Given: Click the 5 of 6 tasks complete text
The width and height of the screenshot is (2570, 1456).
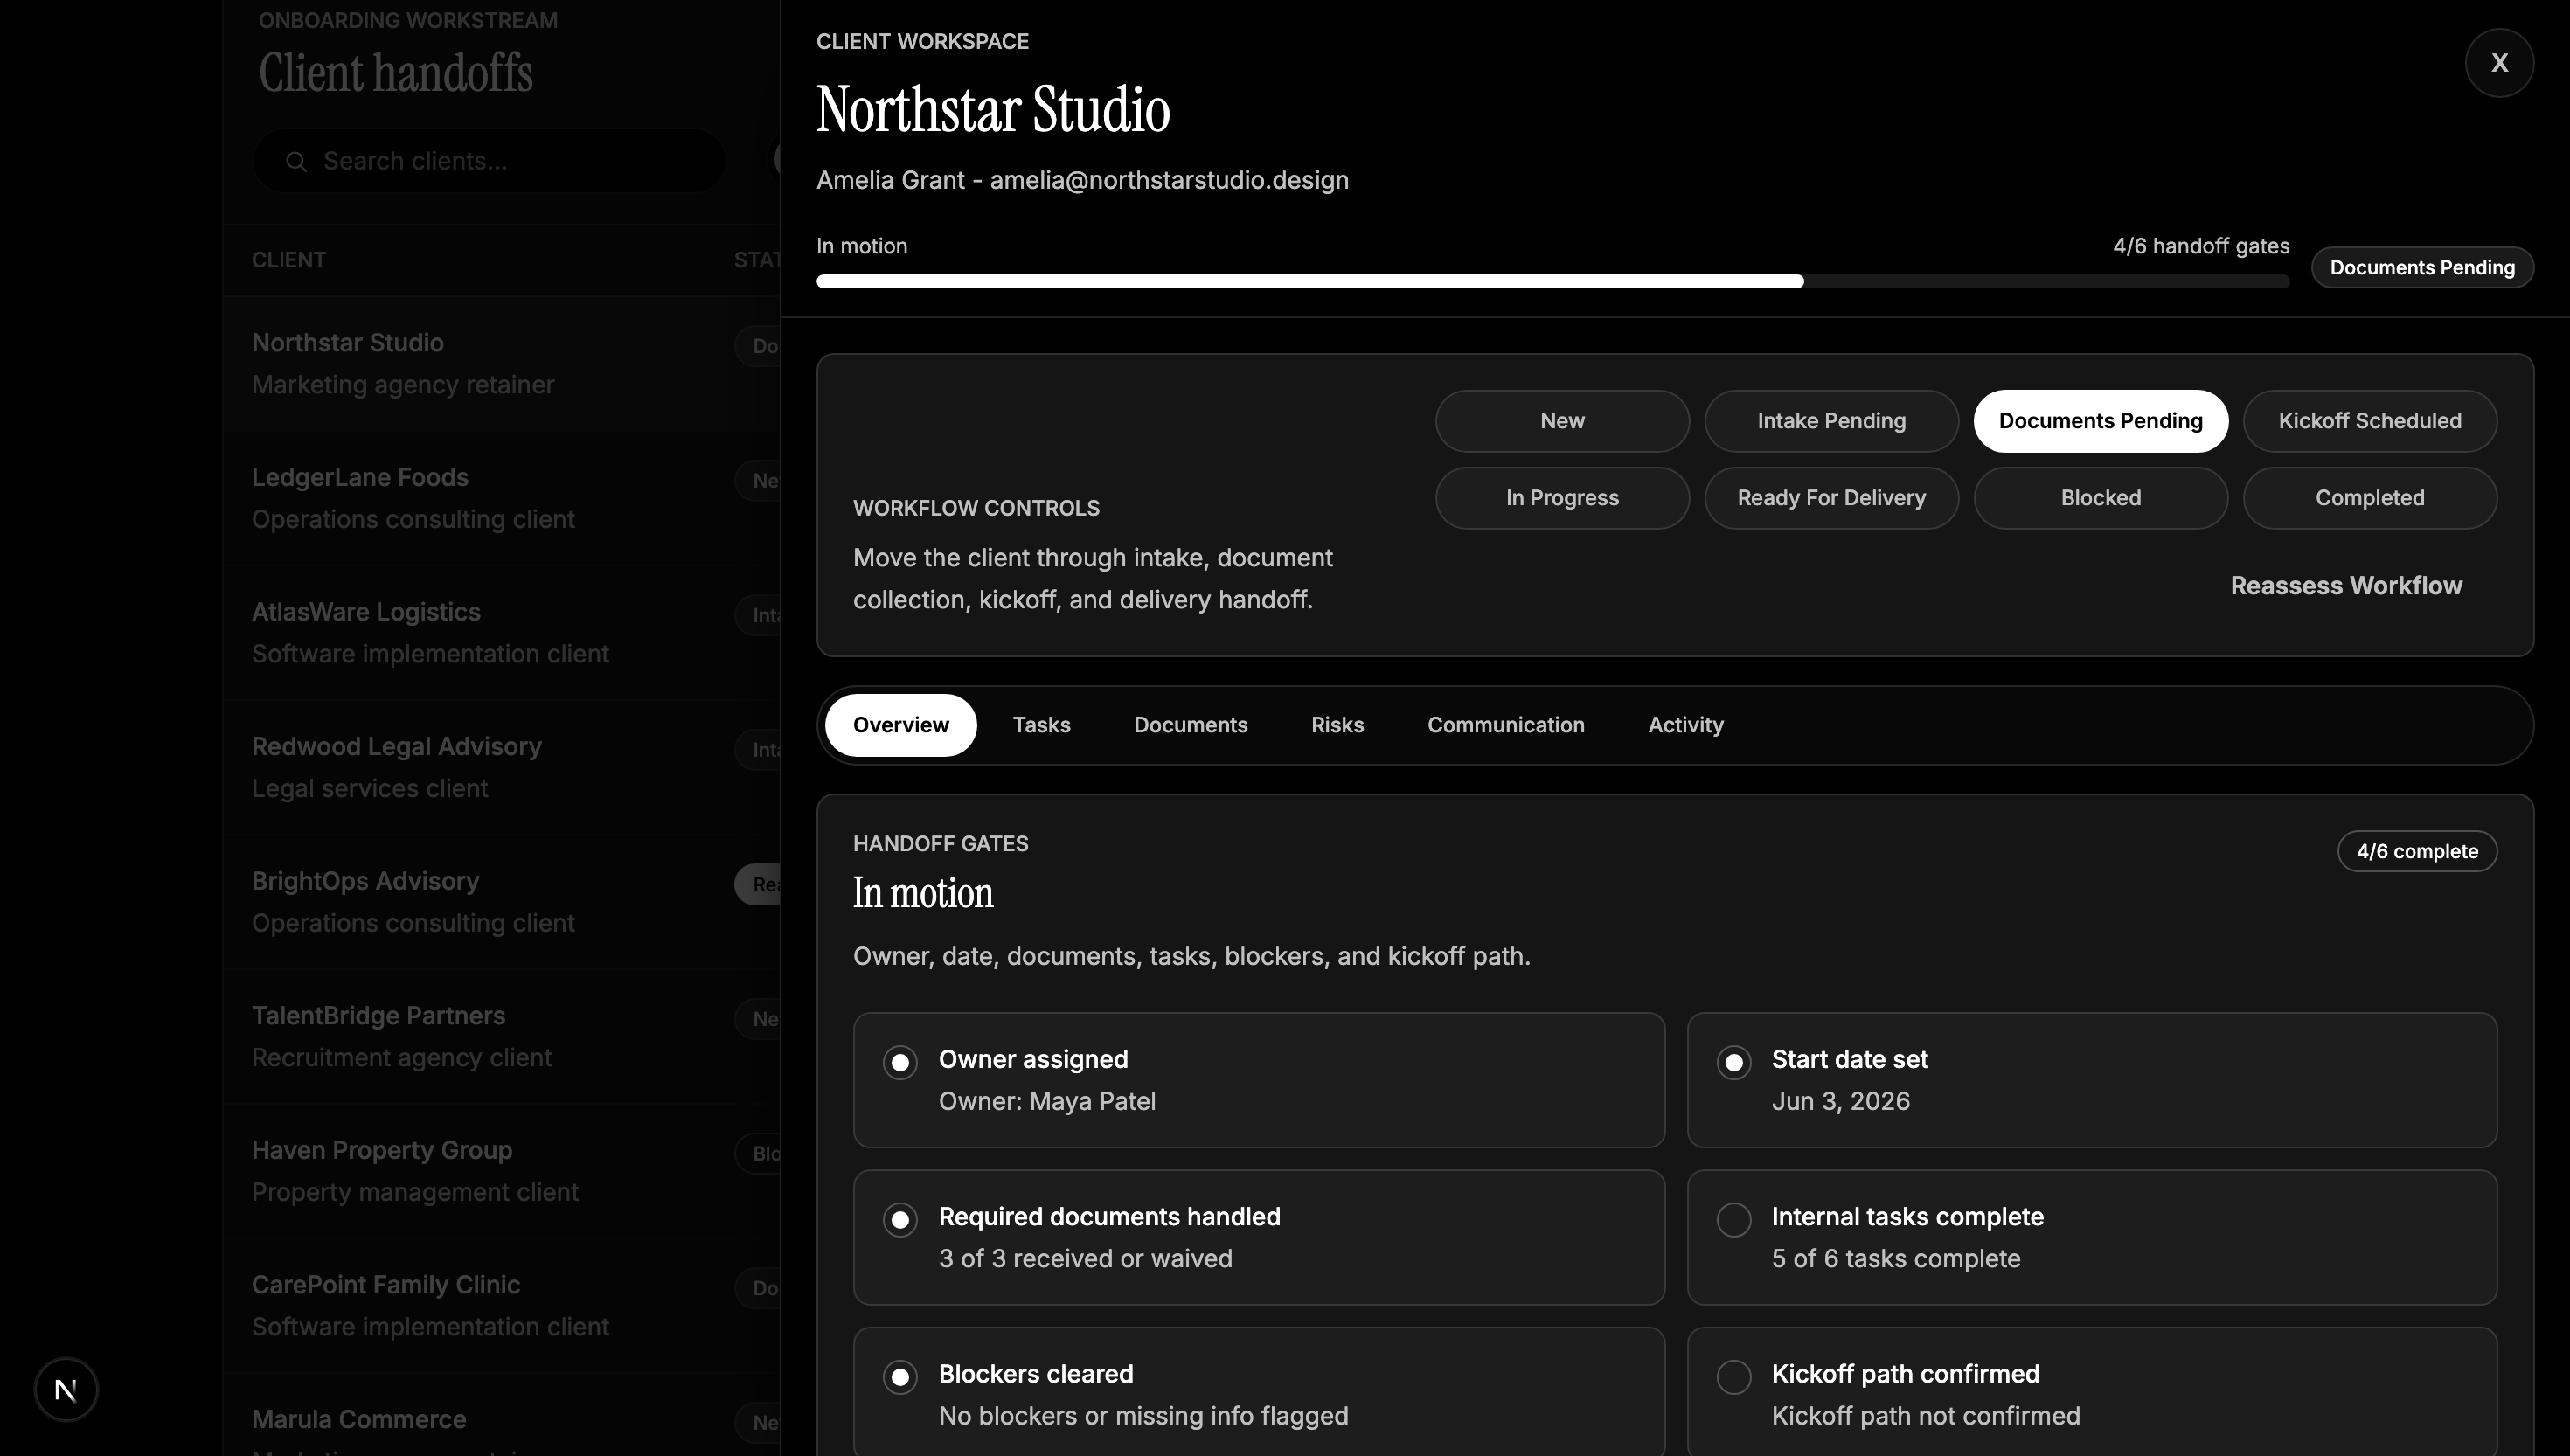Looking at the screenshot, I should click(1896, 1259).
